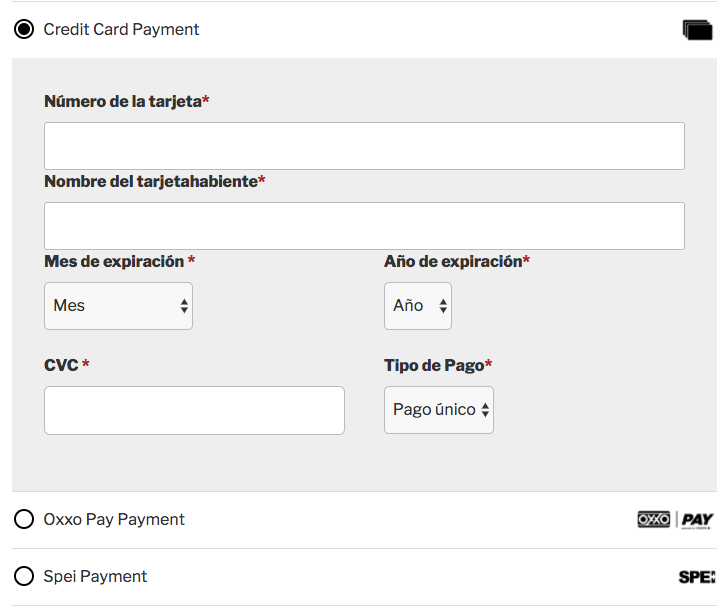Click the Mes de expiración label

(115, 261)
